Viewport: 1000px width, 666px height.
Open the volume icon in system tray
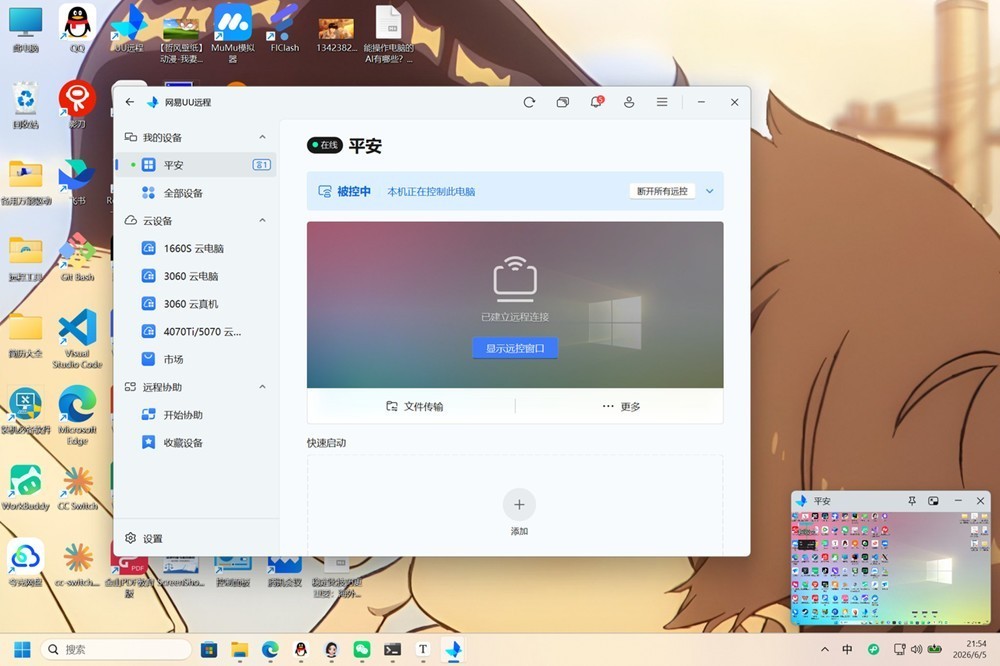coord(916,649)
